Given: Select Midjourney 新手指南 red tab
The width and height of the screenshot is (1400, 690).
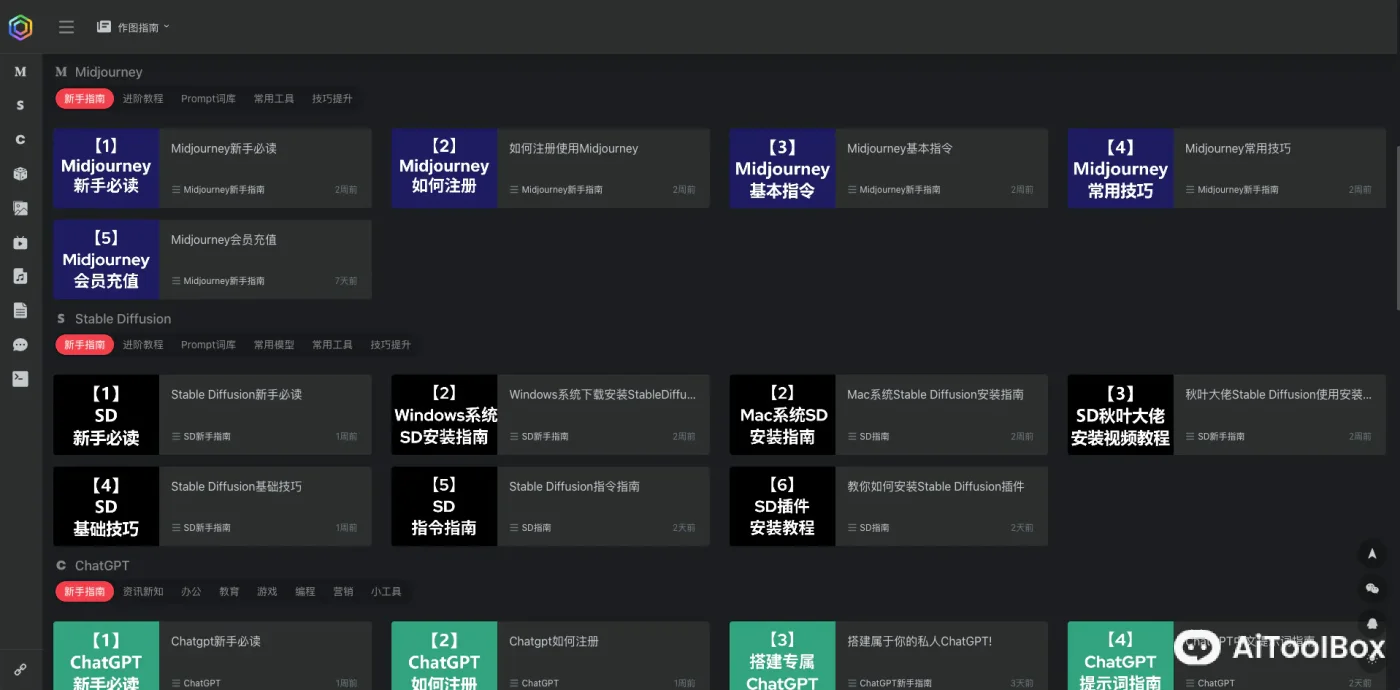Looking at the screenshot, I should (x=84, y=99).
